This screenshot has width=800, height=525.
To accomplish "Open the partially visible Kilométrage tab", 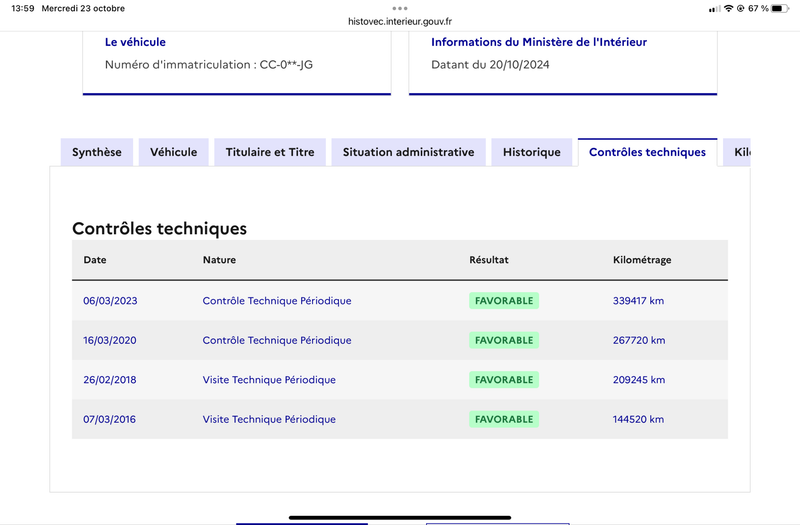I will [737, 152].
